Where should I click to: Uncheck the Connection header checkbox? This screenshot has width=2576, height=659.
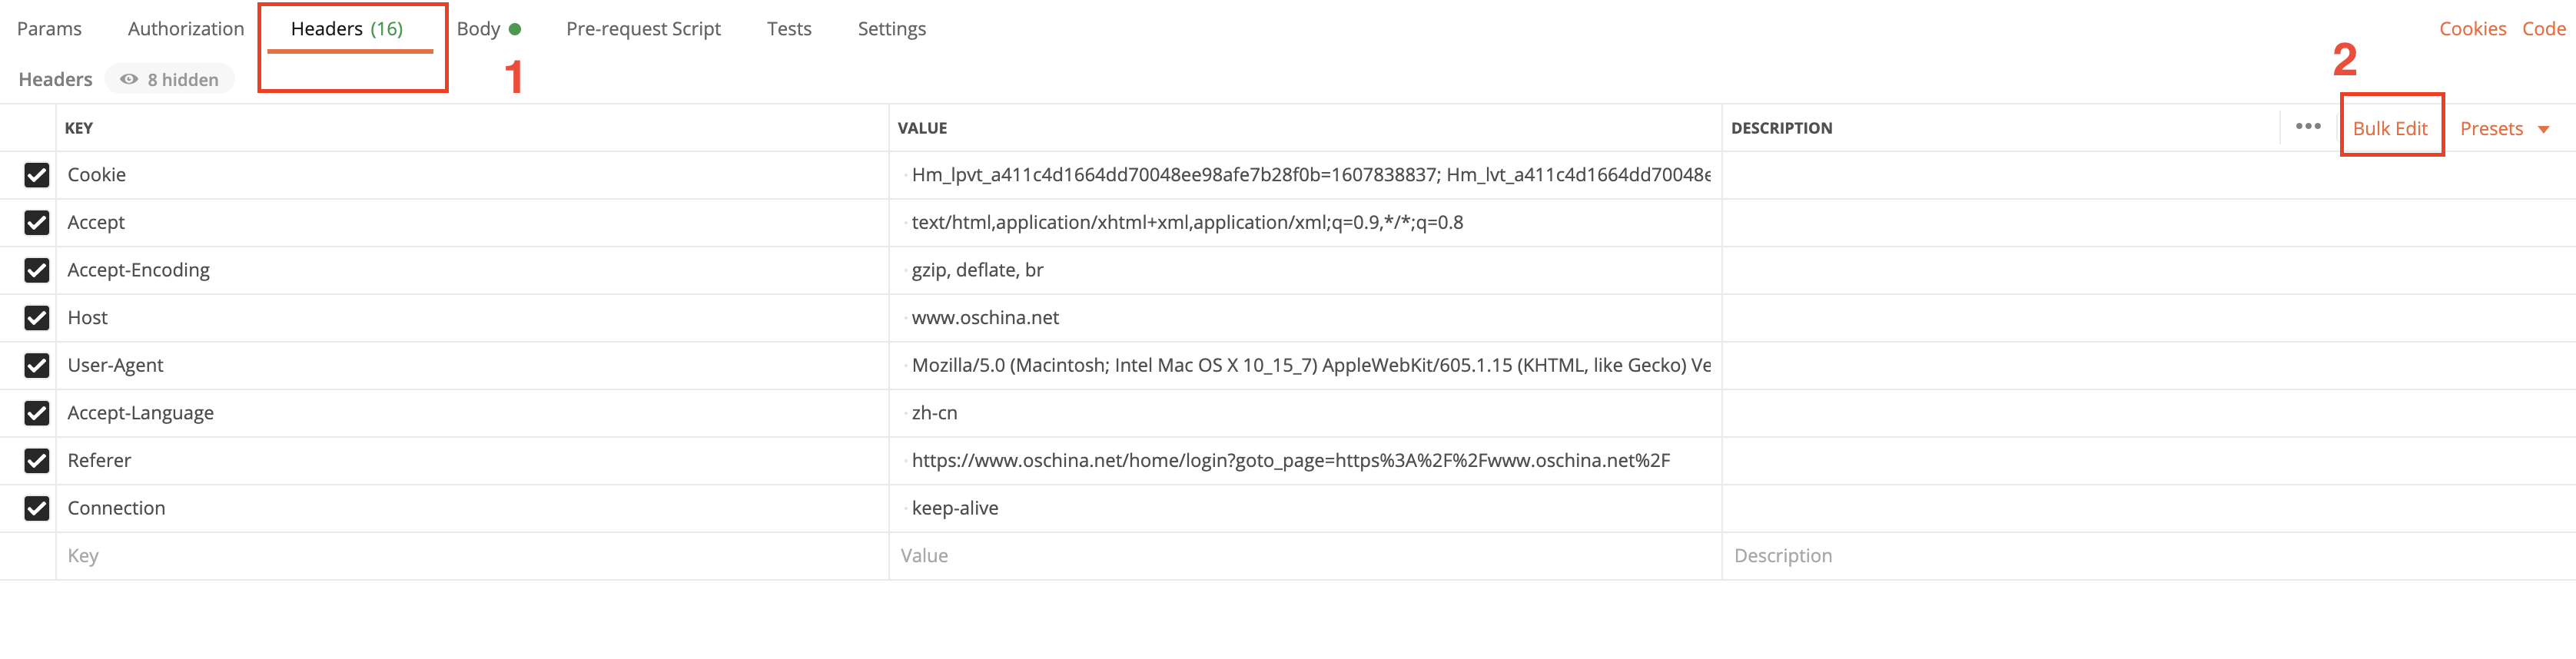coord(37,508)
